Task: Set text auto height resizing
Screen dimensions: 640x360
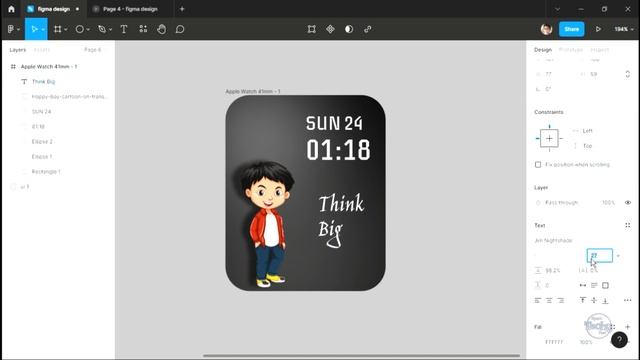Action: click(x=594, y=285)
